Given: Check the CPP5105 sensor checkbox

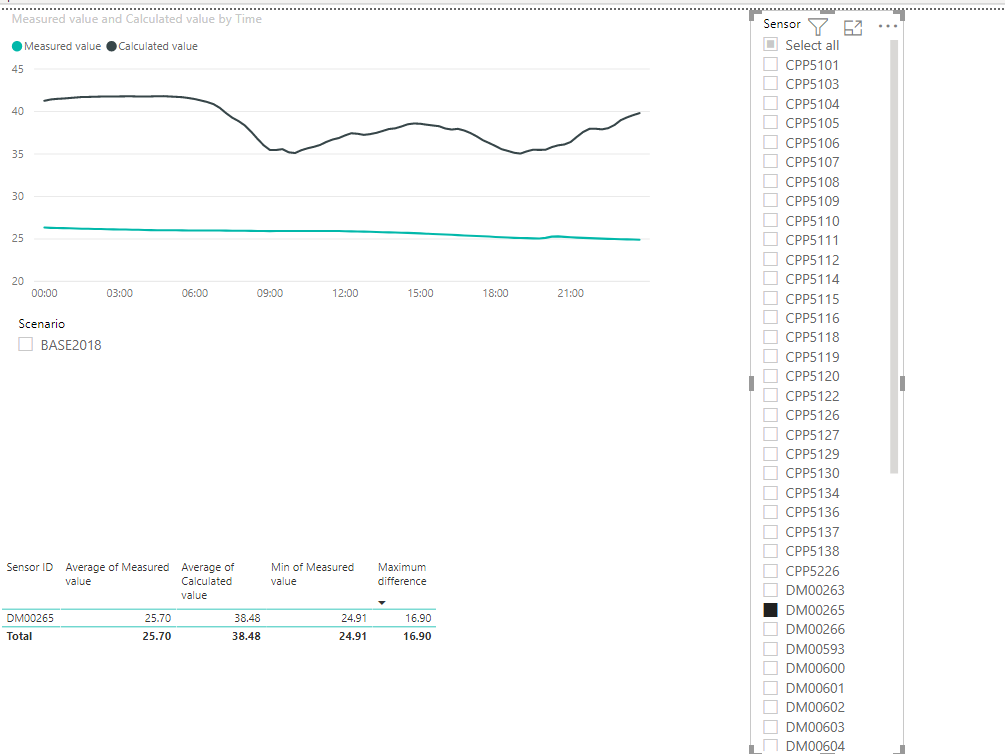Looking at the screenshot, I should [770, 122].
